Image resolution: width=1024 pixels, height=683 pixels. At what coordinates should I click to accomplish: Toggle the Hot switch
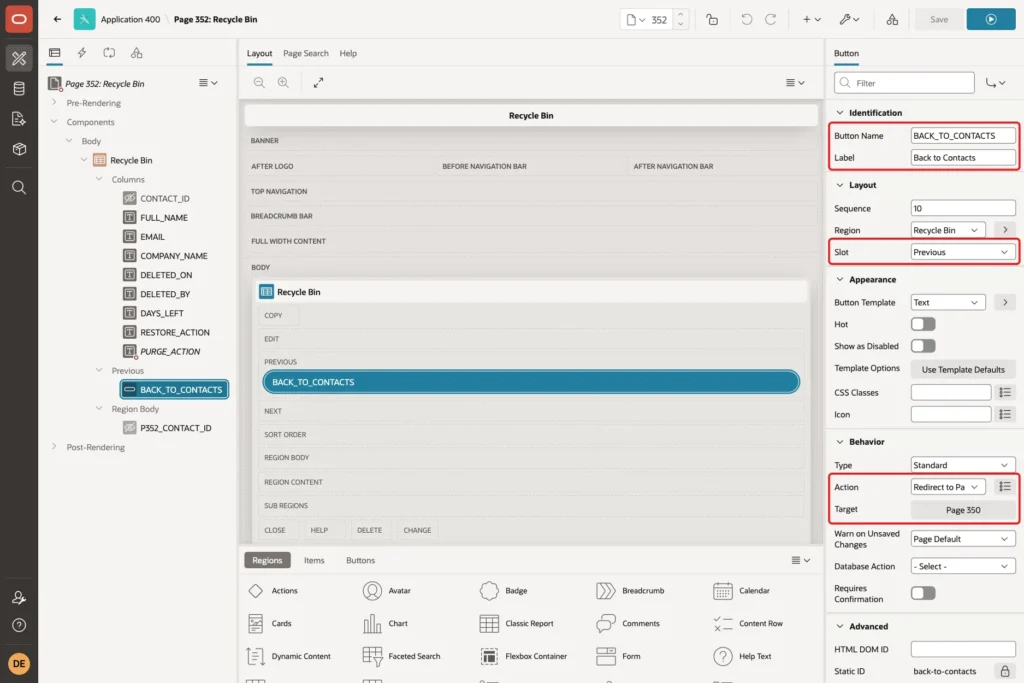click(923, 324)
